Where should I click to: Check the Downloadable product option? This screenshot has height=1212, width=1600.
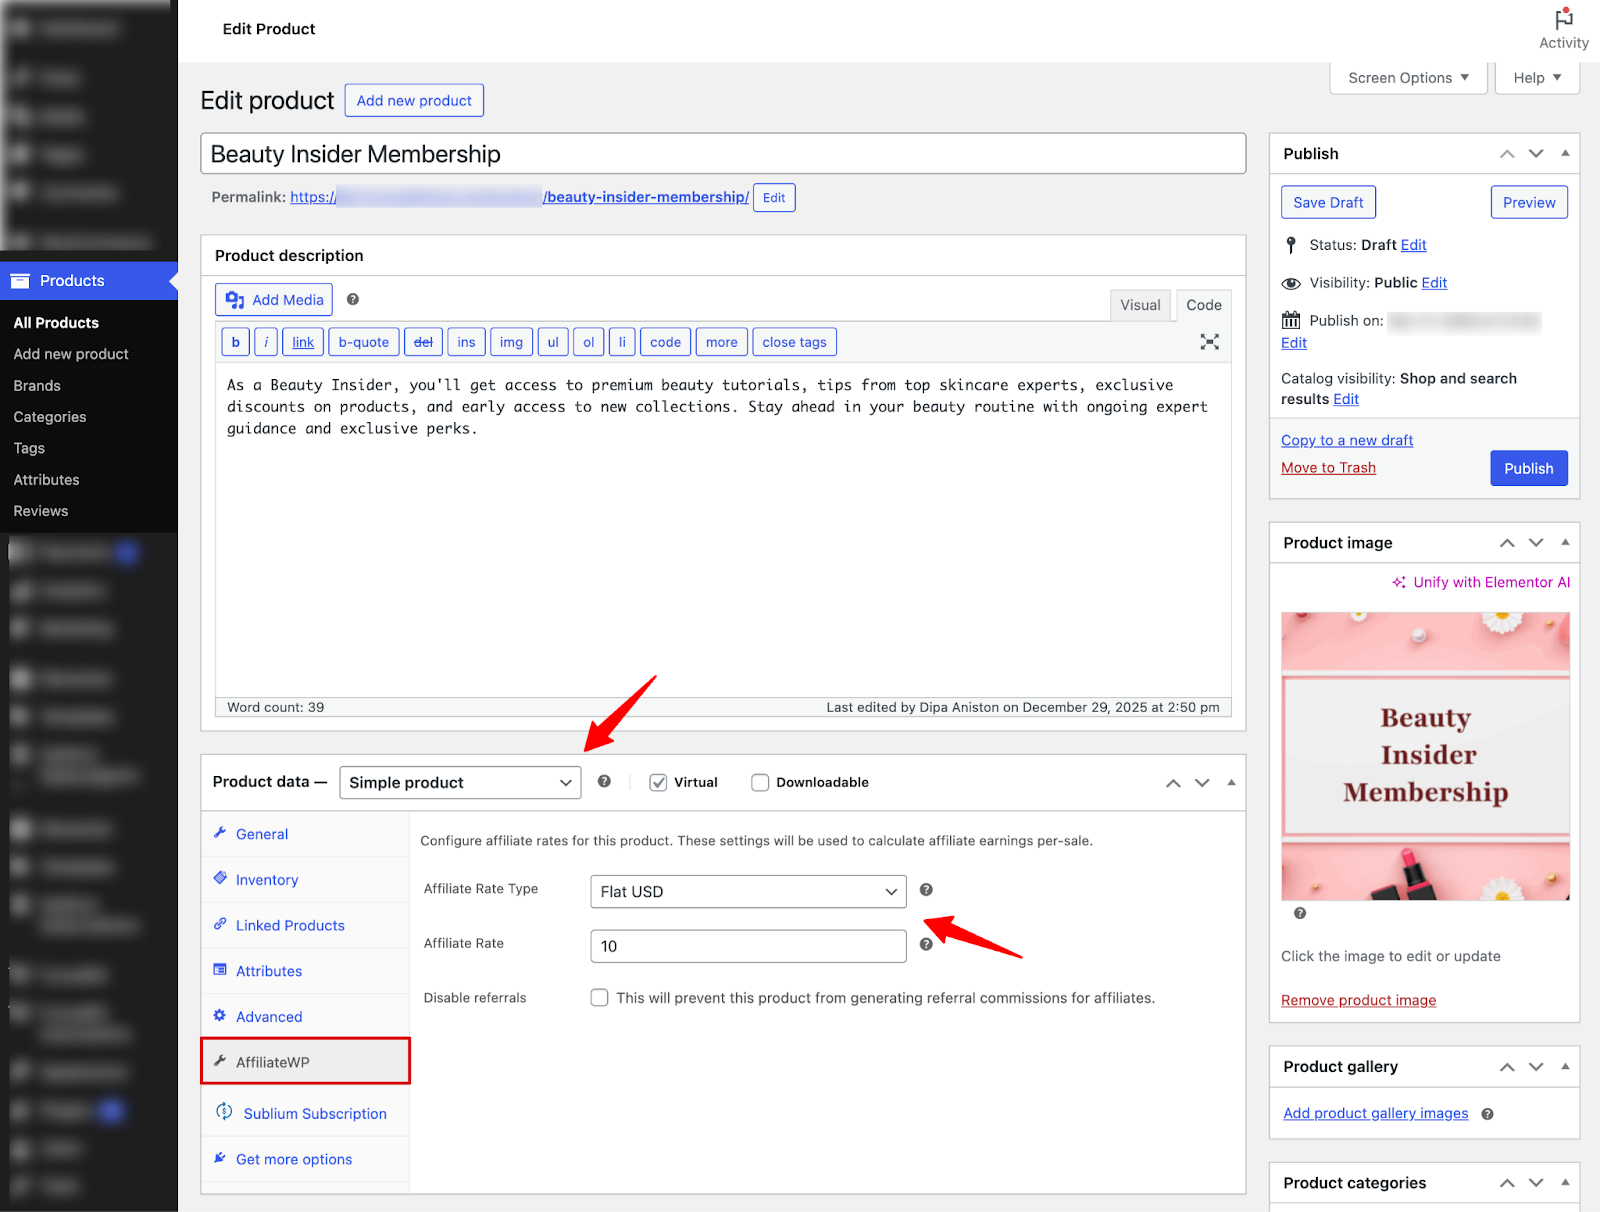(x=760, y=782)
